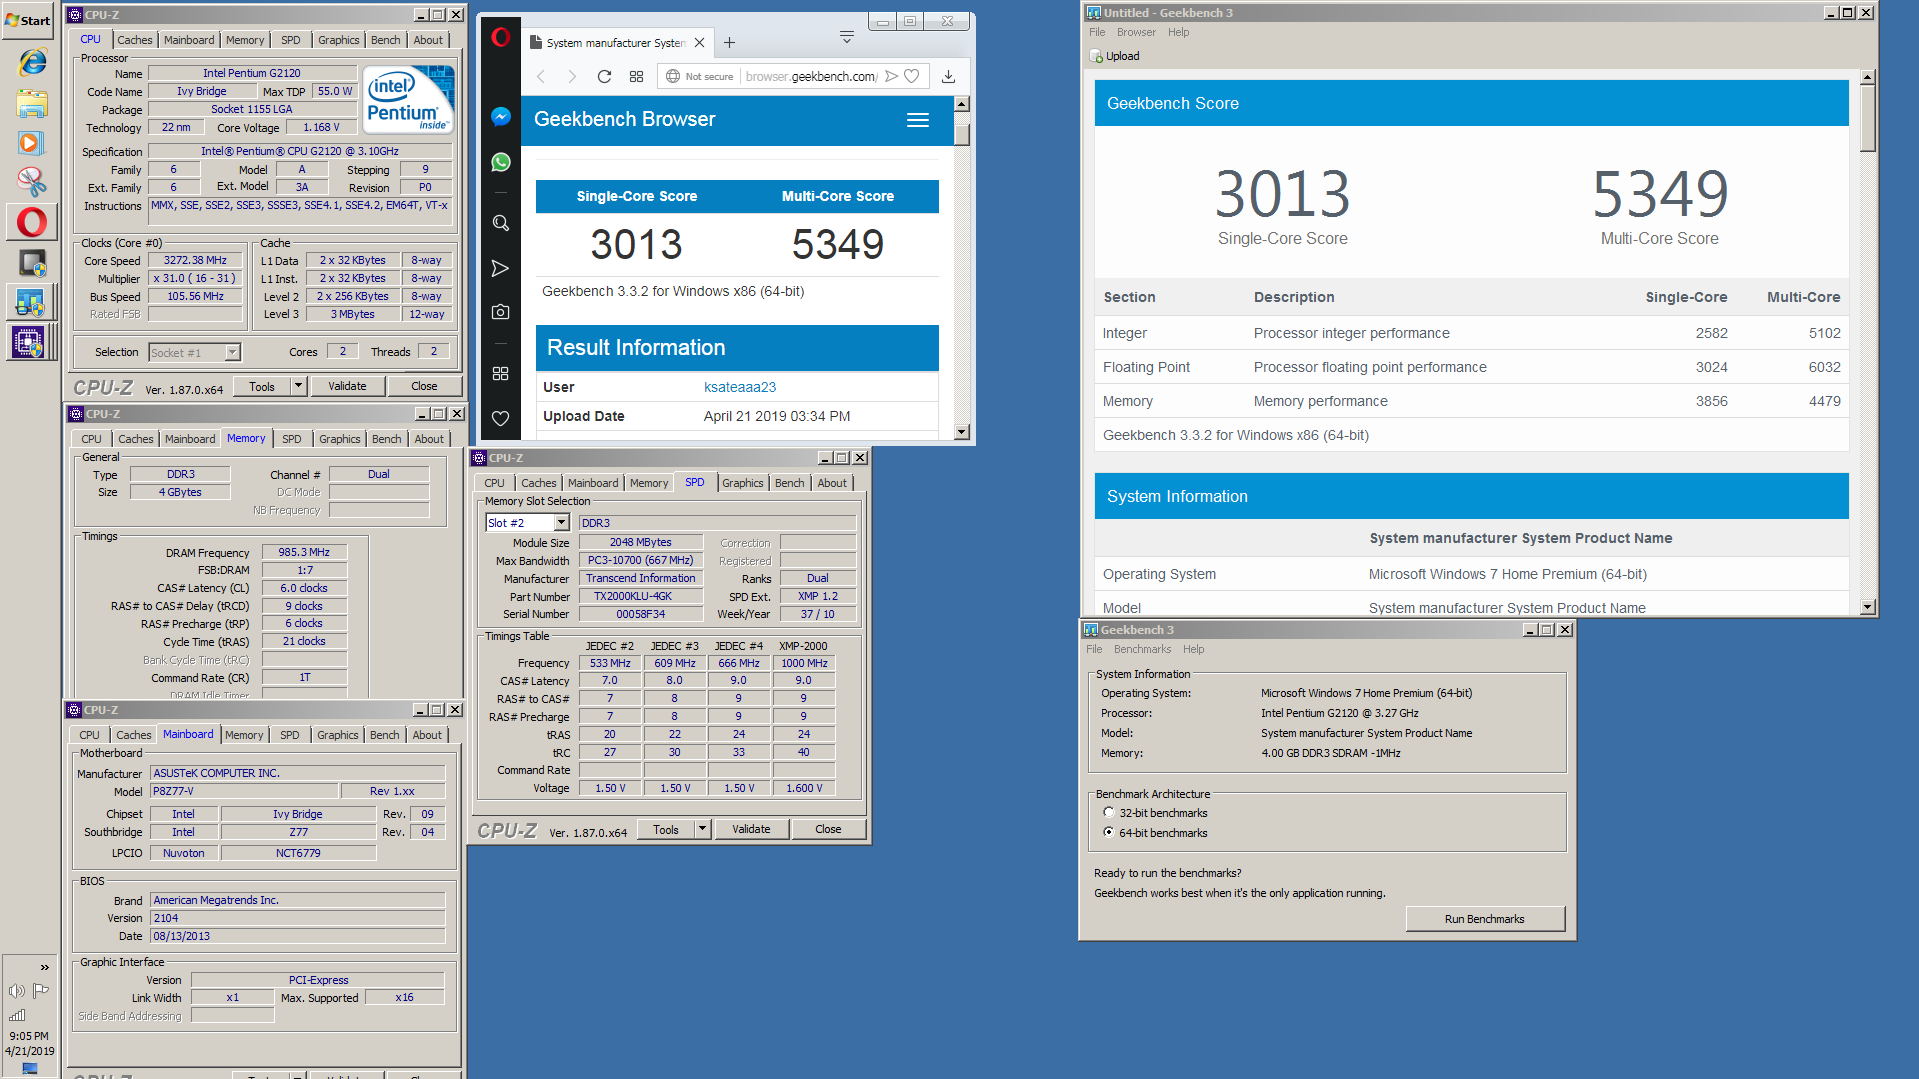Click Tools button in SPD CPU-Z window
1919x1079 pixels.
tap(666, 829)
